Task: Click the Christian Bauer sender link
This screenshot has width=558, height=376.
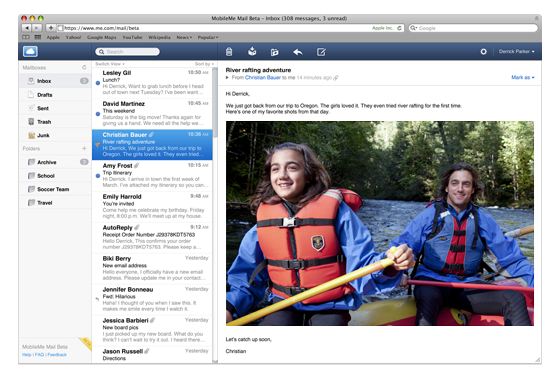Action: point(263,78)
